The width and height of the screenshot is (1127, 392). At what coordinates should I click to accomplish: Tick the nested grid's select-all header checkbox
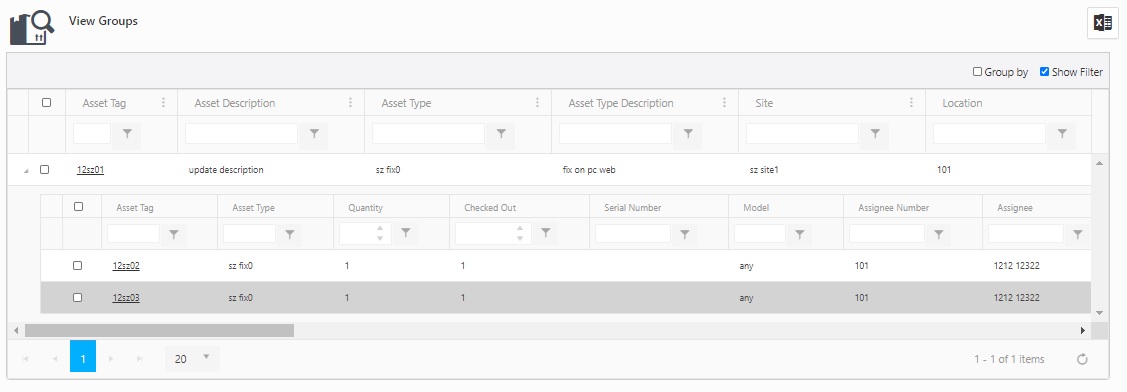click(x=78, y=207)
